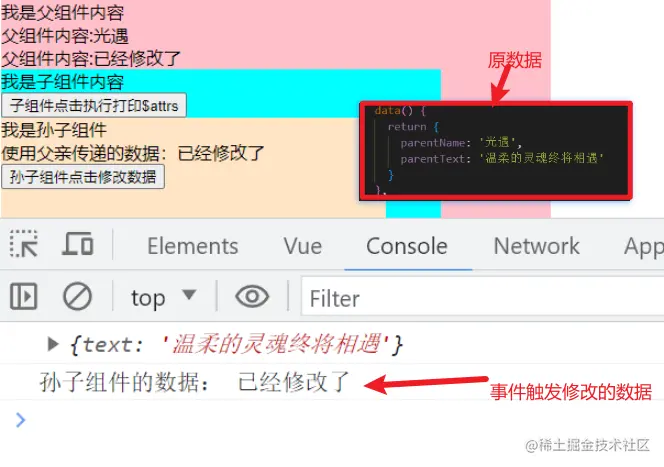Click the 孙子组件的数据 console log line
The width and height of the screenshot is (664, 467).
pos(195,382)
